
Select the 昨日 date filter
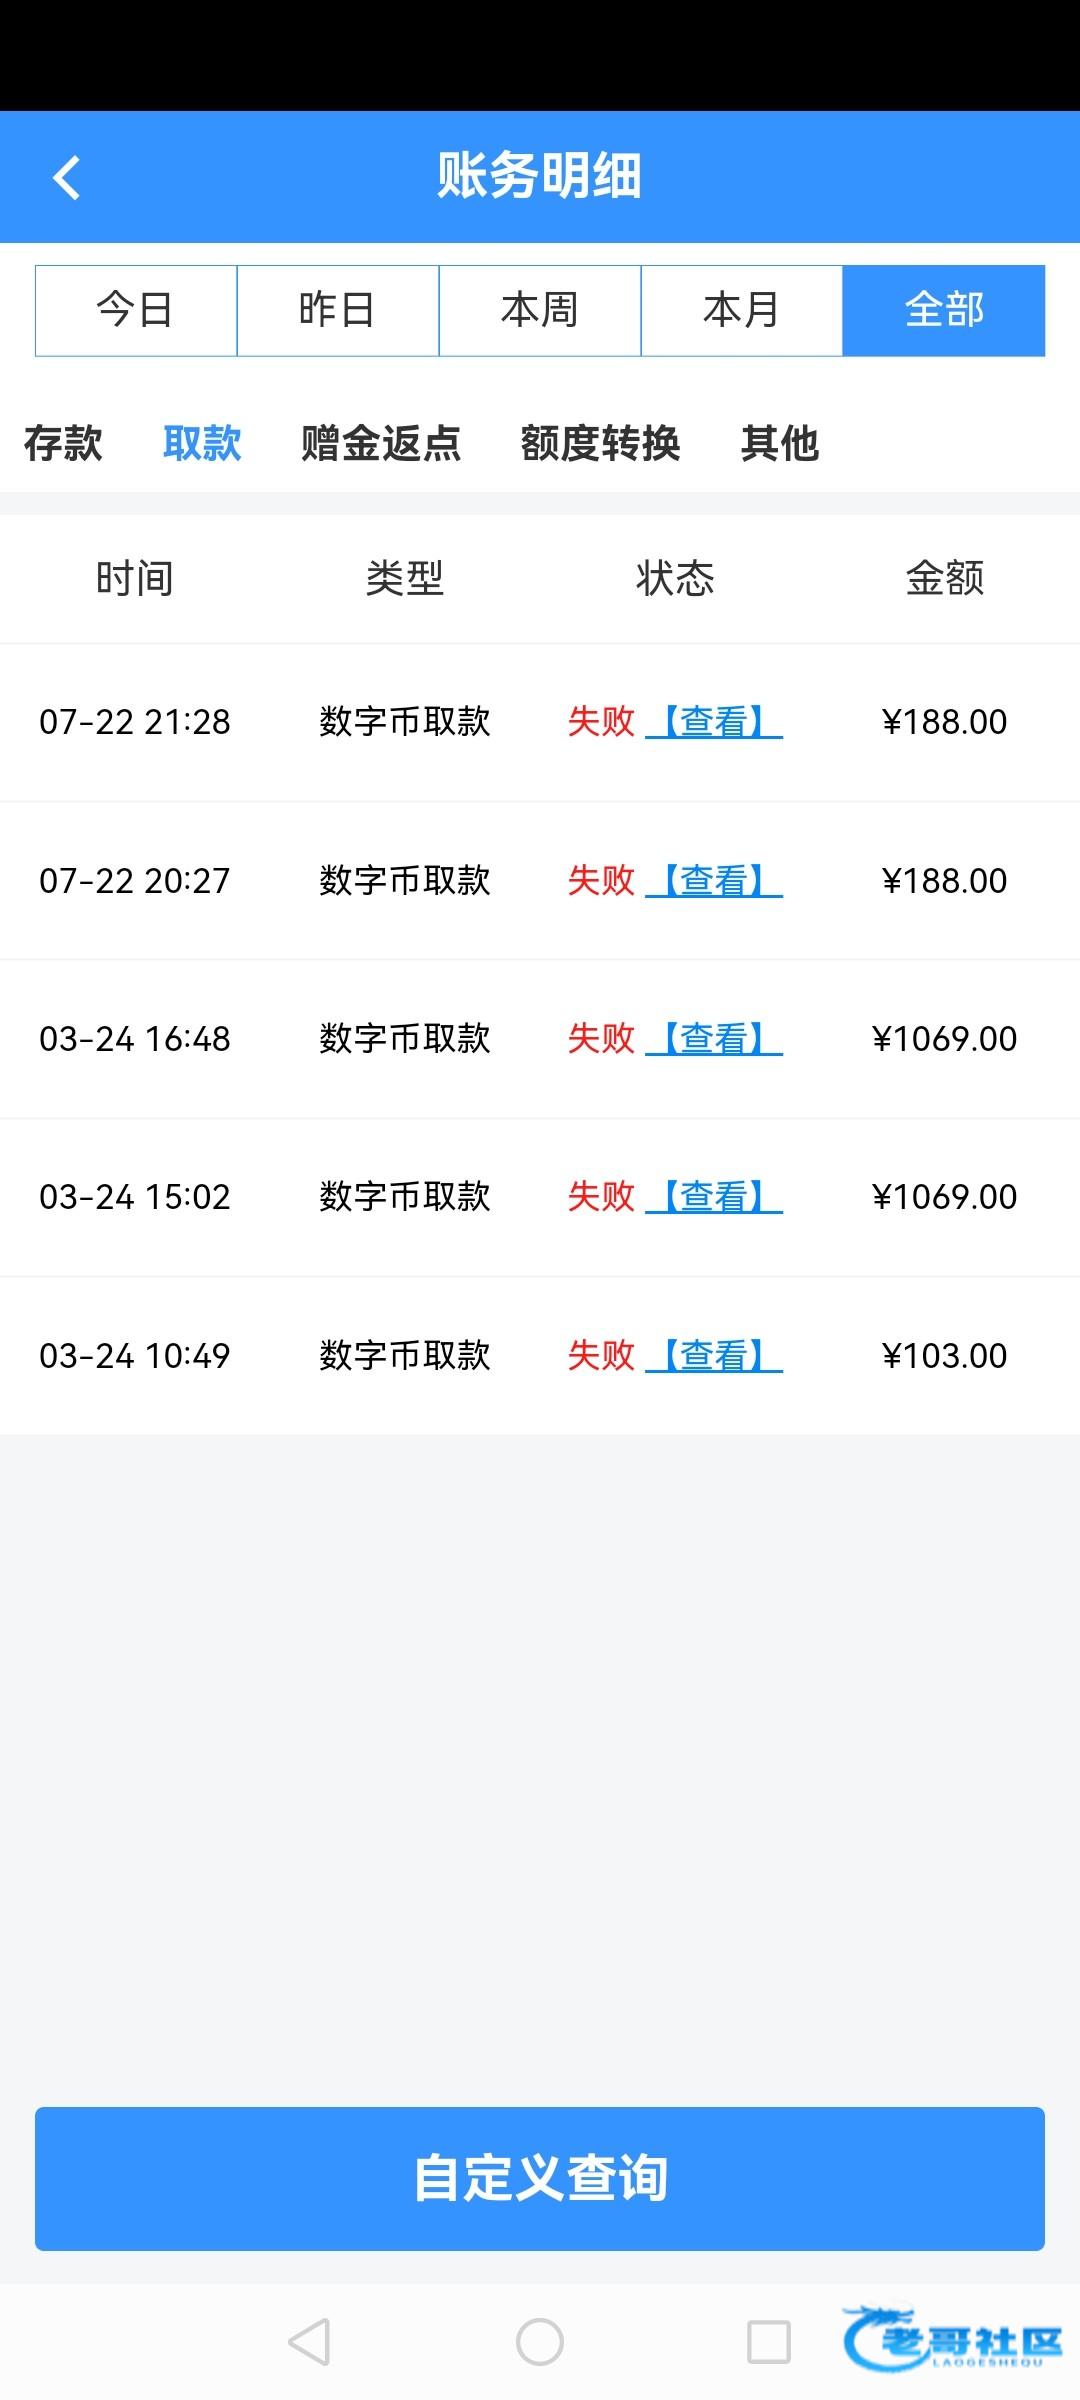(338, 310)
